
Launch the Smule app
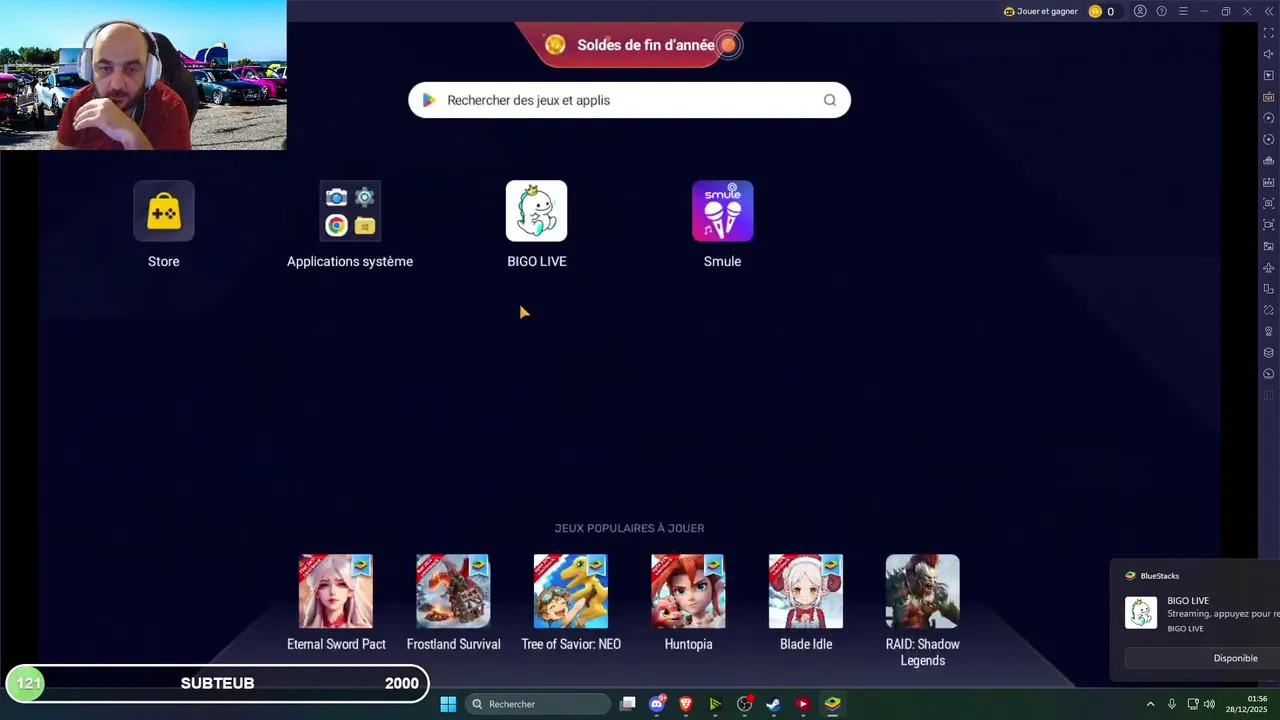[722, 211]
